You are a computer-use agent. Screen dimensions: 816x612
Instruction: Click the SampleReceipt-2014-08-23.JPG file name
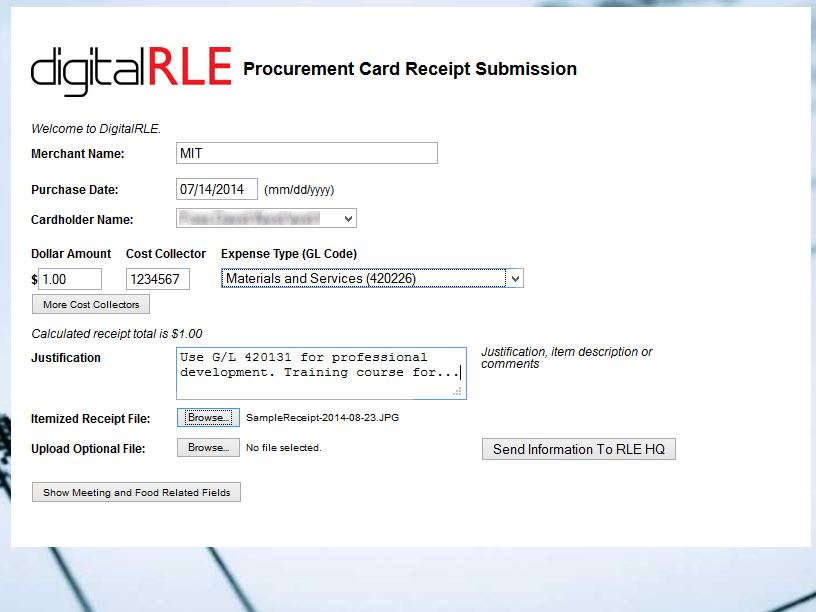click(x=322, y=417)
